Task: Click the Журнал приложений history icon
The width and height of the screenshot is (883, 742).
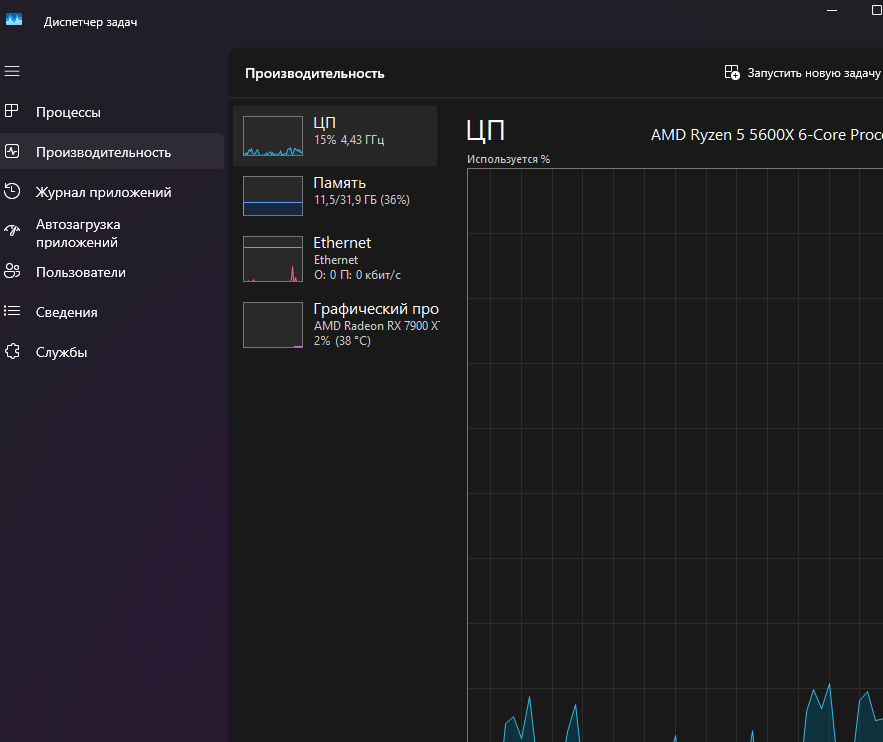Action: [12, 192]
